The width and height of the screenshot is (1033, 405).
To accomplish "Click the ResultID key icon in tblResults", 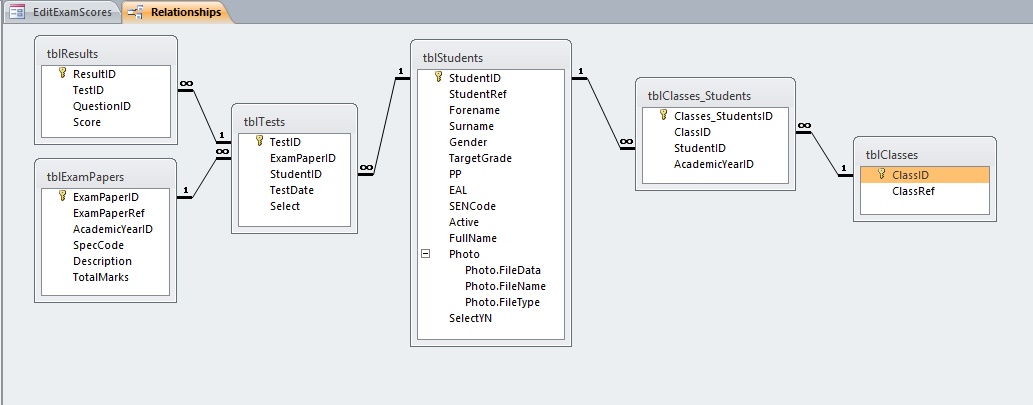I will point(63,73).
